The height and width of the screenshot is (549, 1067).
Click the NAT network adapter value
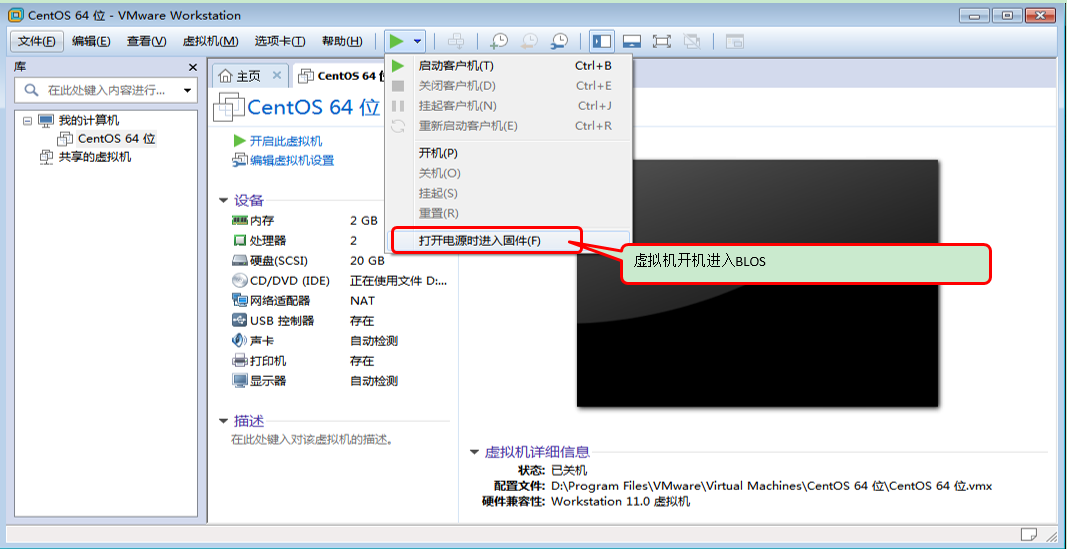(363, 301)
